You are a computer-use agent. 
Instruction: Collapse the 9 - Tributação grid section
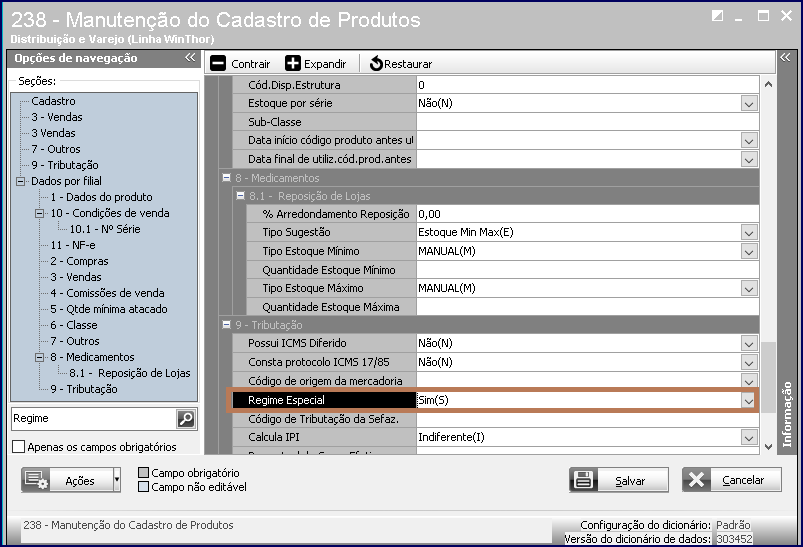226,324
